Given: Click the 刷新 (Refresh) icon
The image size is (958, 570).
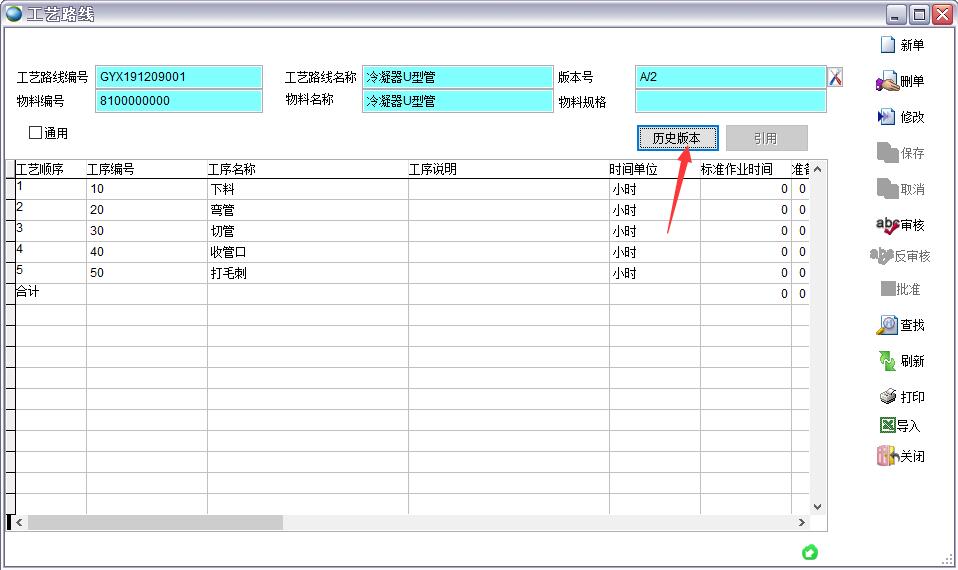Looking at the screenshot, I should [x=887, y=361].
